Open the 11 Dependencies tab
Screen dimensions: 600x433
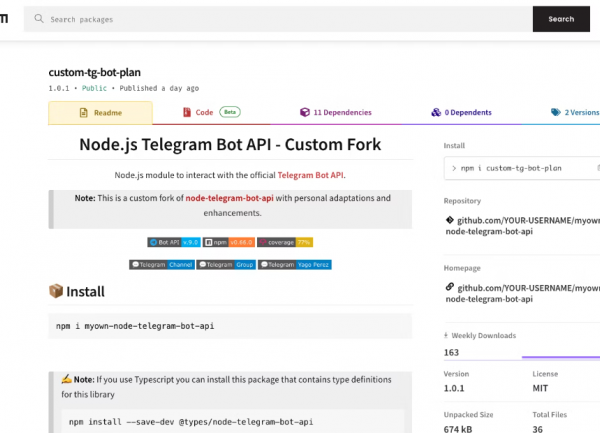point(336,112)
